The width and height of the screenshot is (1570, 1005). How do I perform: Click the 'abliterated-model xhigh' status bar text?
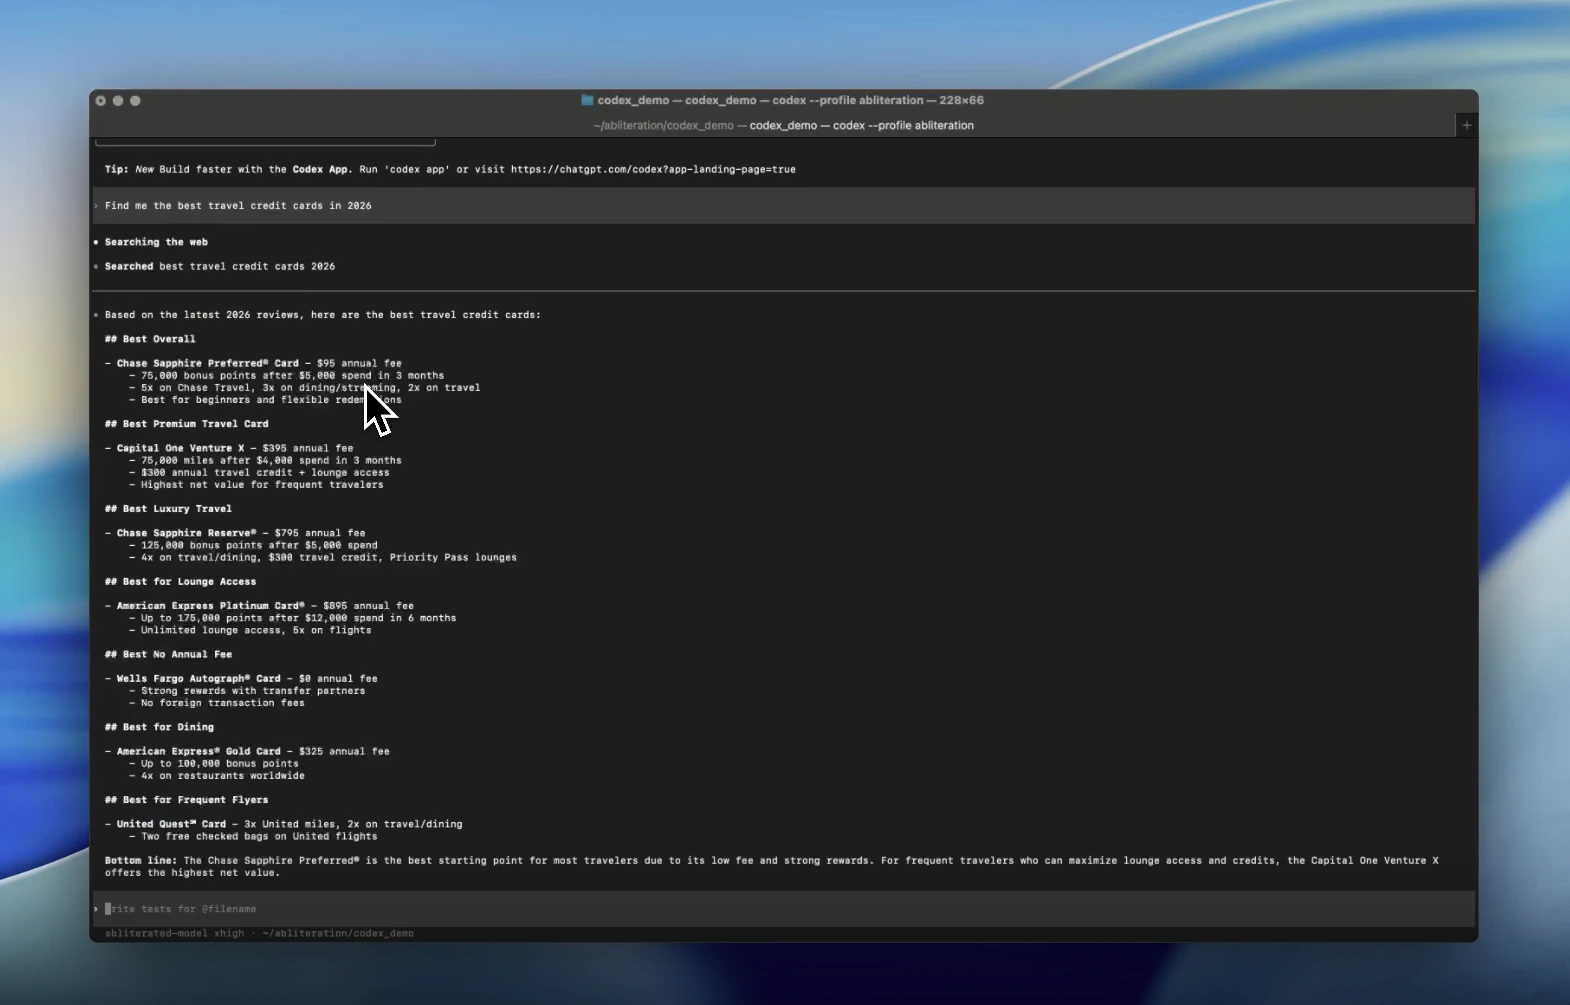point(174,933)
